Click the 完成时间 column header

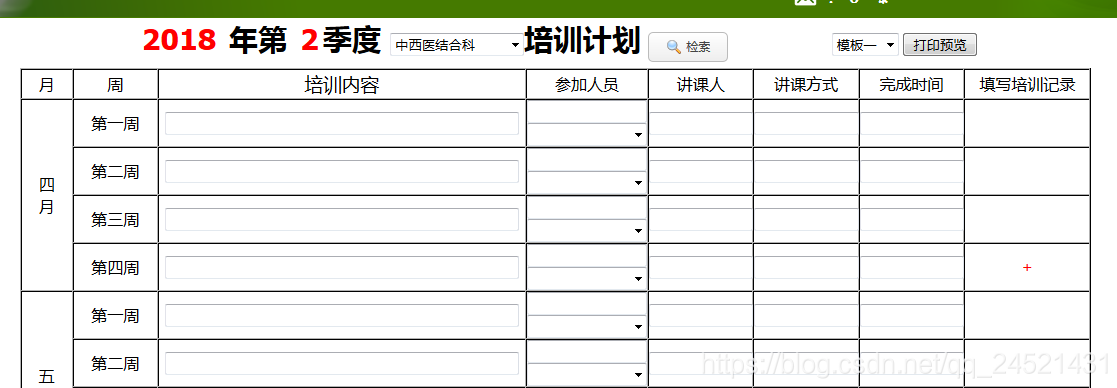pos(912,85)
